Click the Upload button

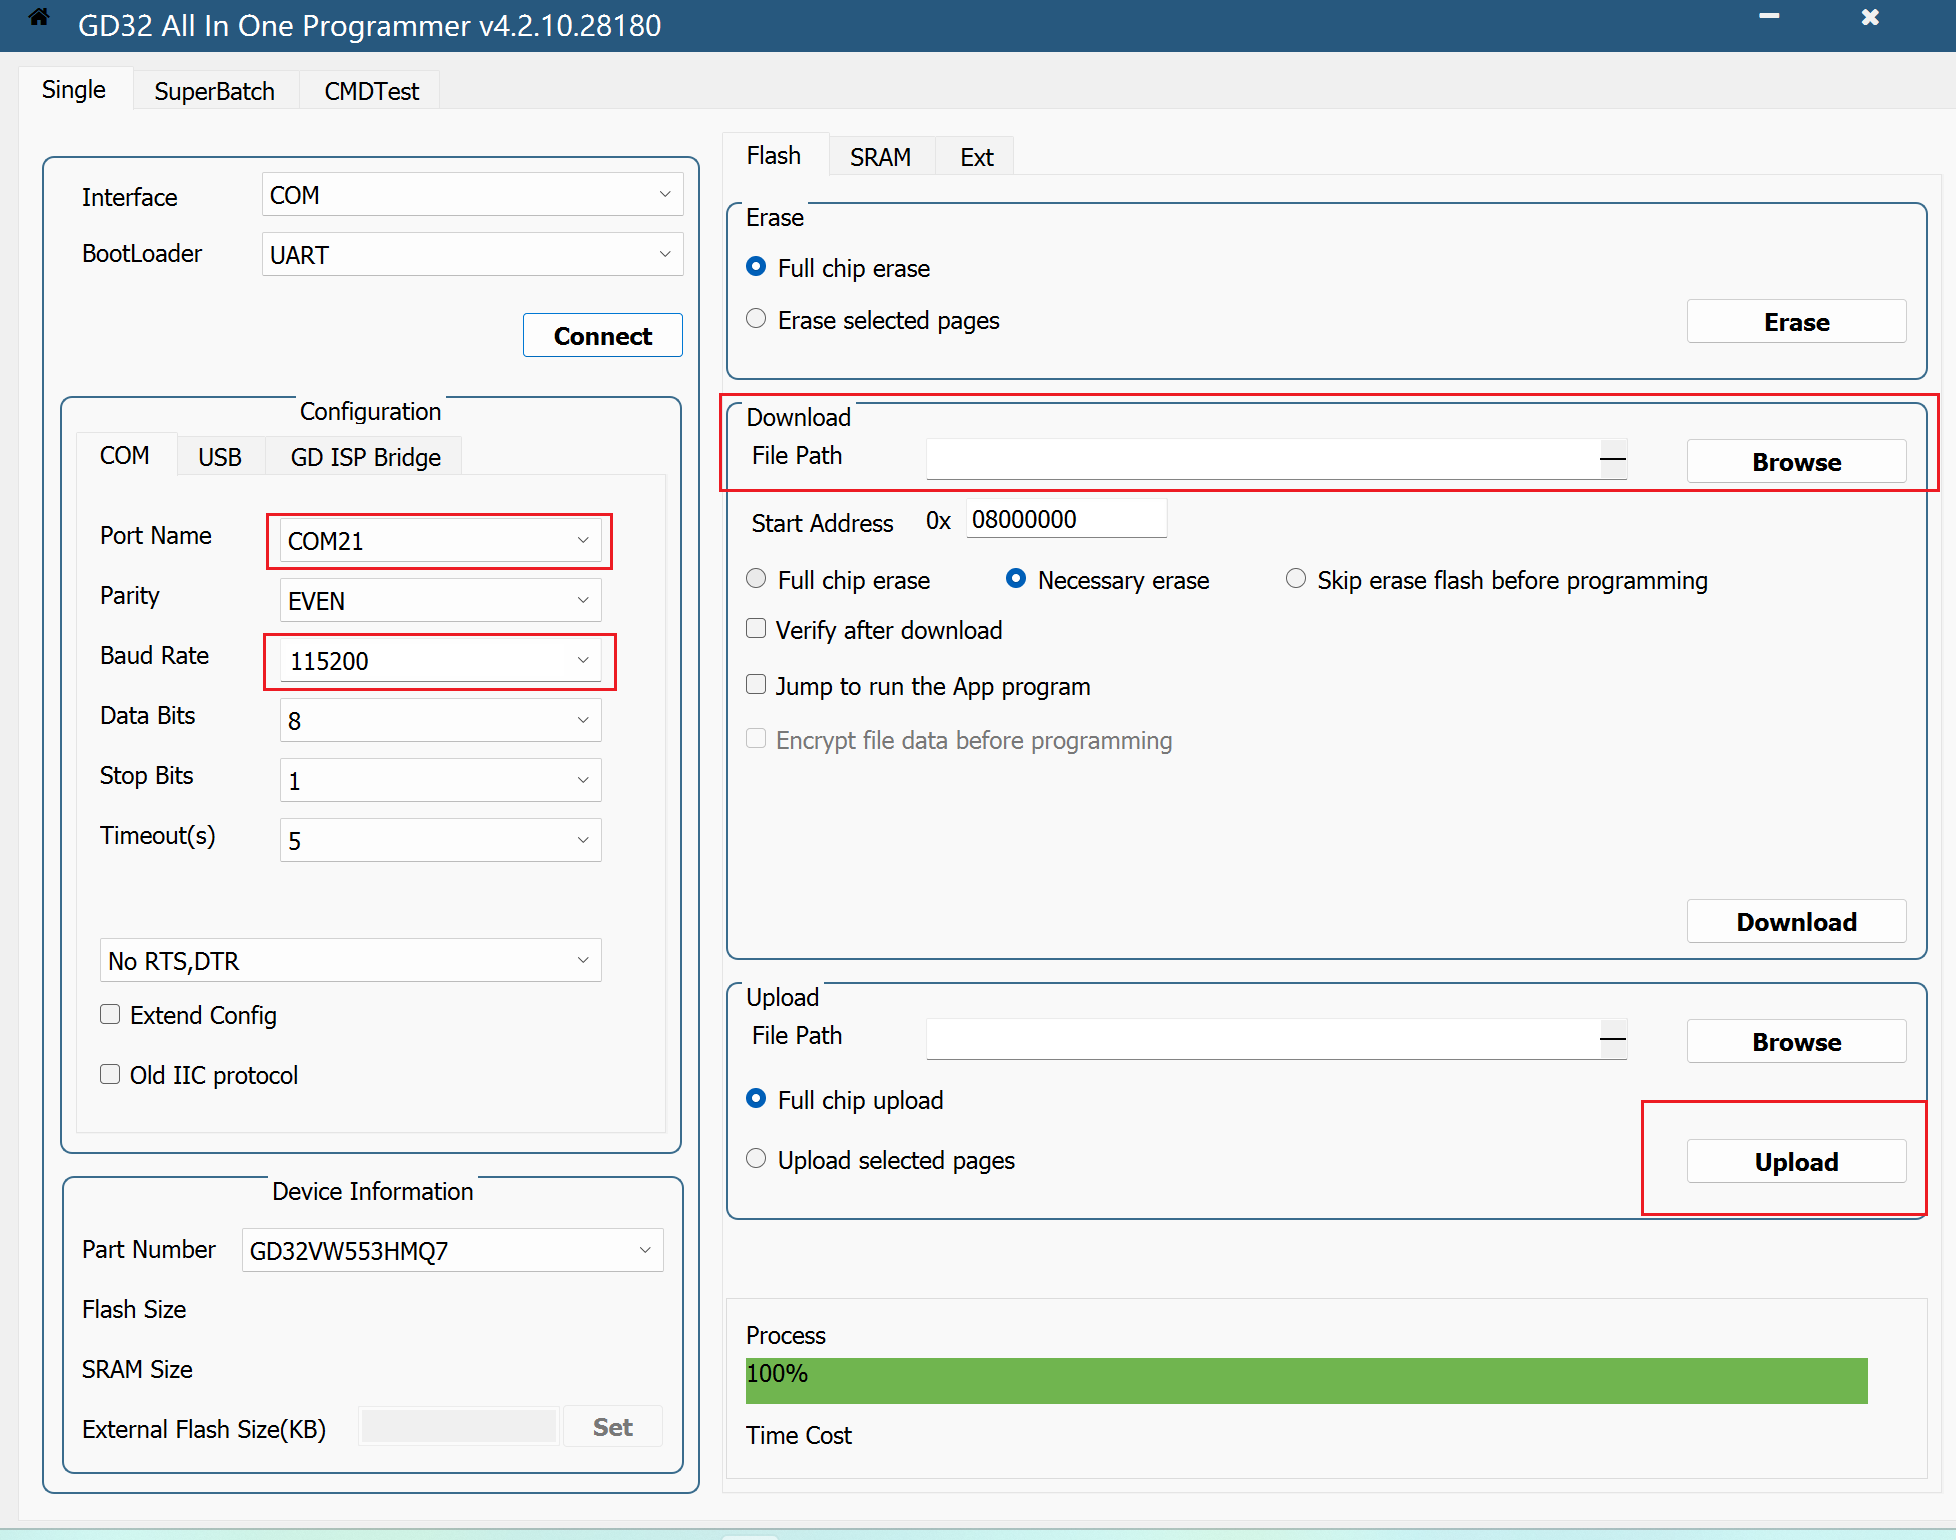[x=1796, y=1162]
